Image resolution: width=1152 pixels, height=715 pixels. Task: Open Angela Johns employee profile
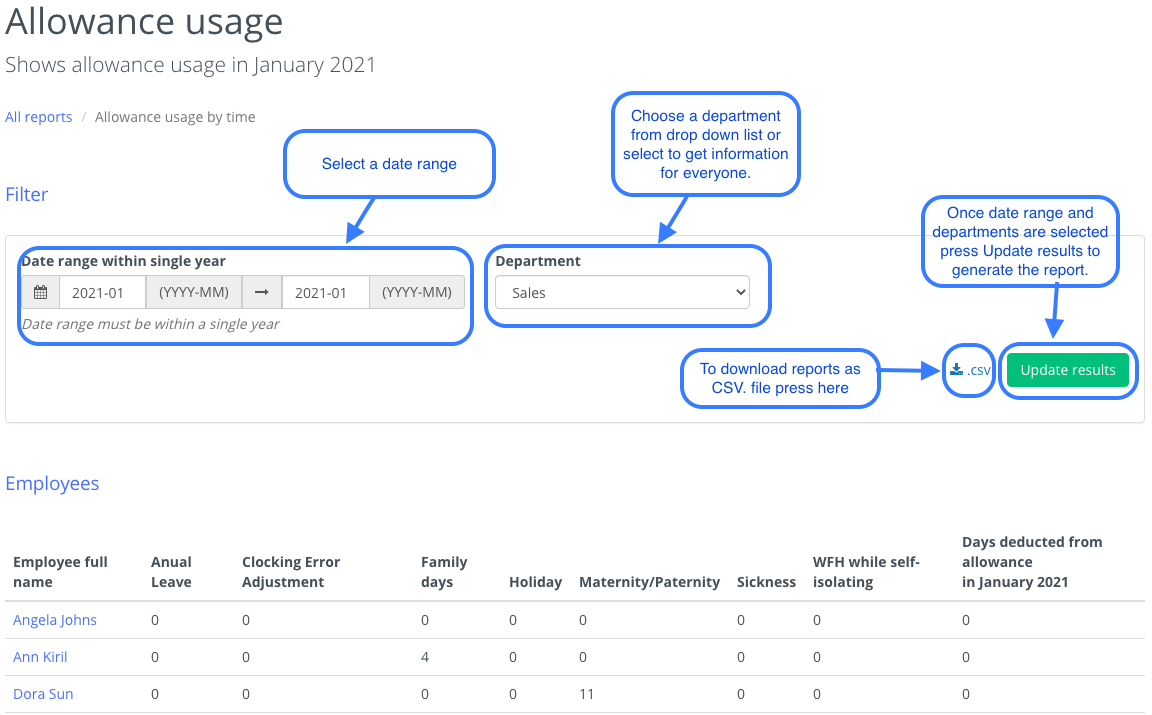[x=54, y=620]
